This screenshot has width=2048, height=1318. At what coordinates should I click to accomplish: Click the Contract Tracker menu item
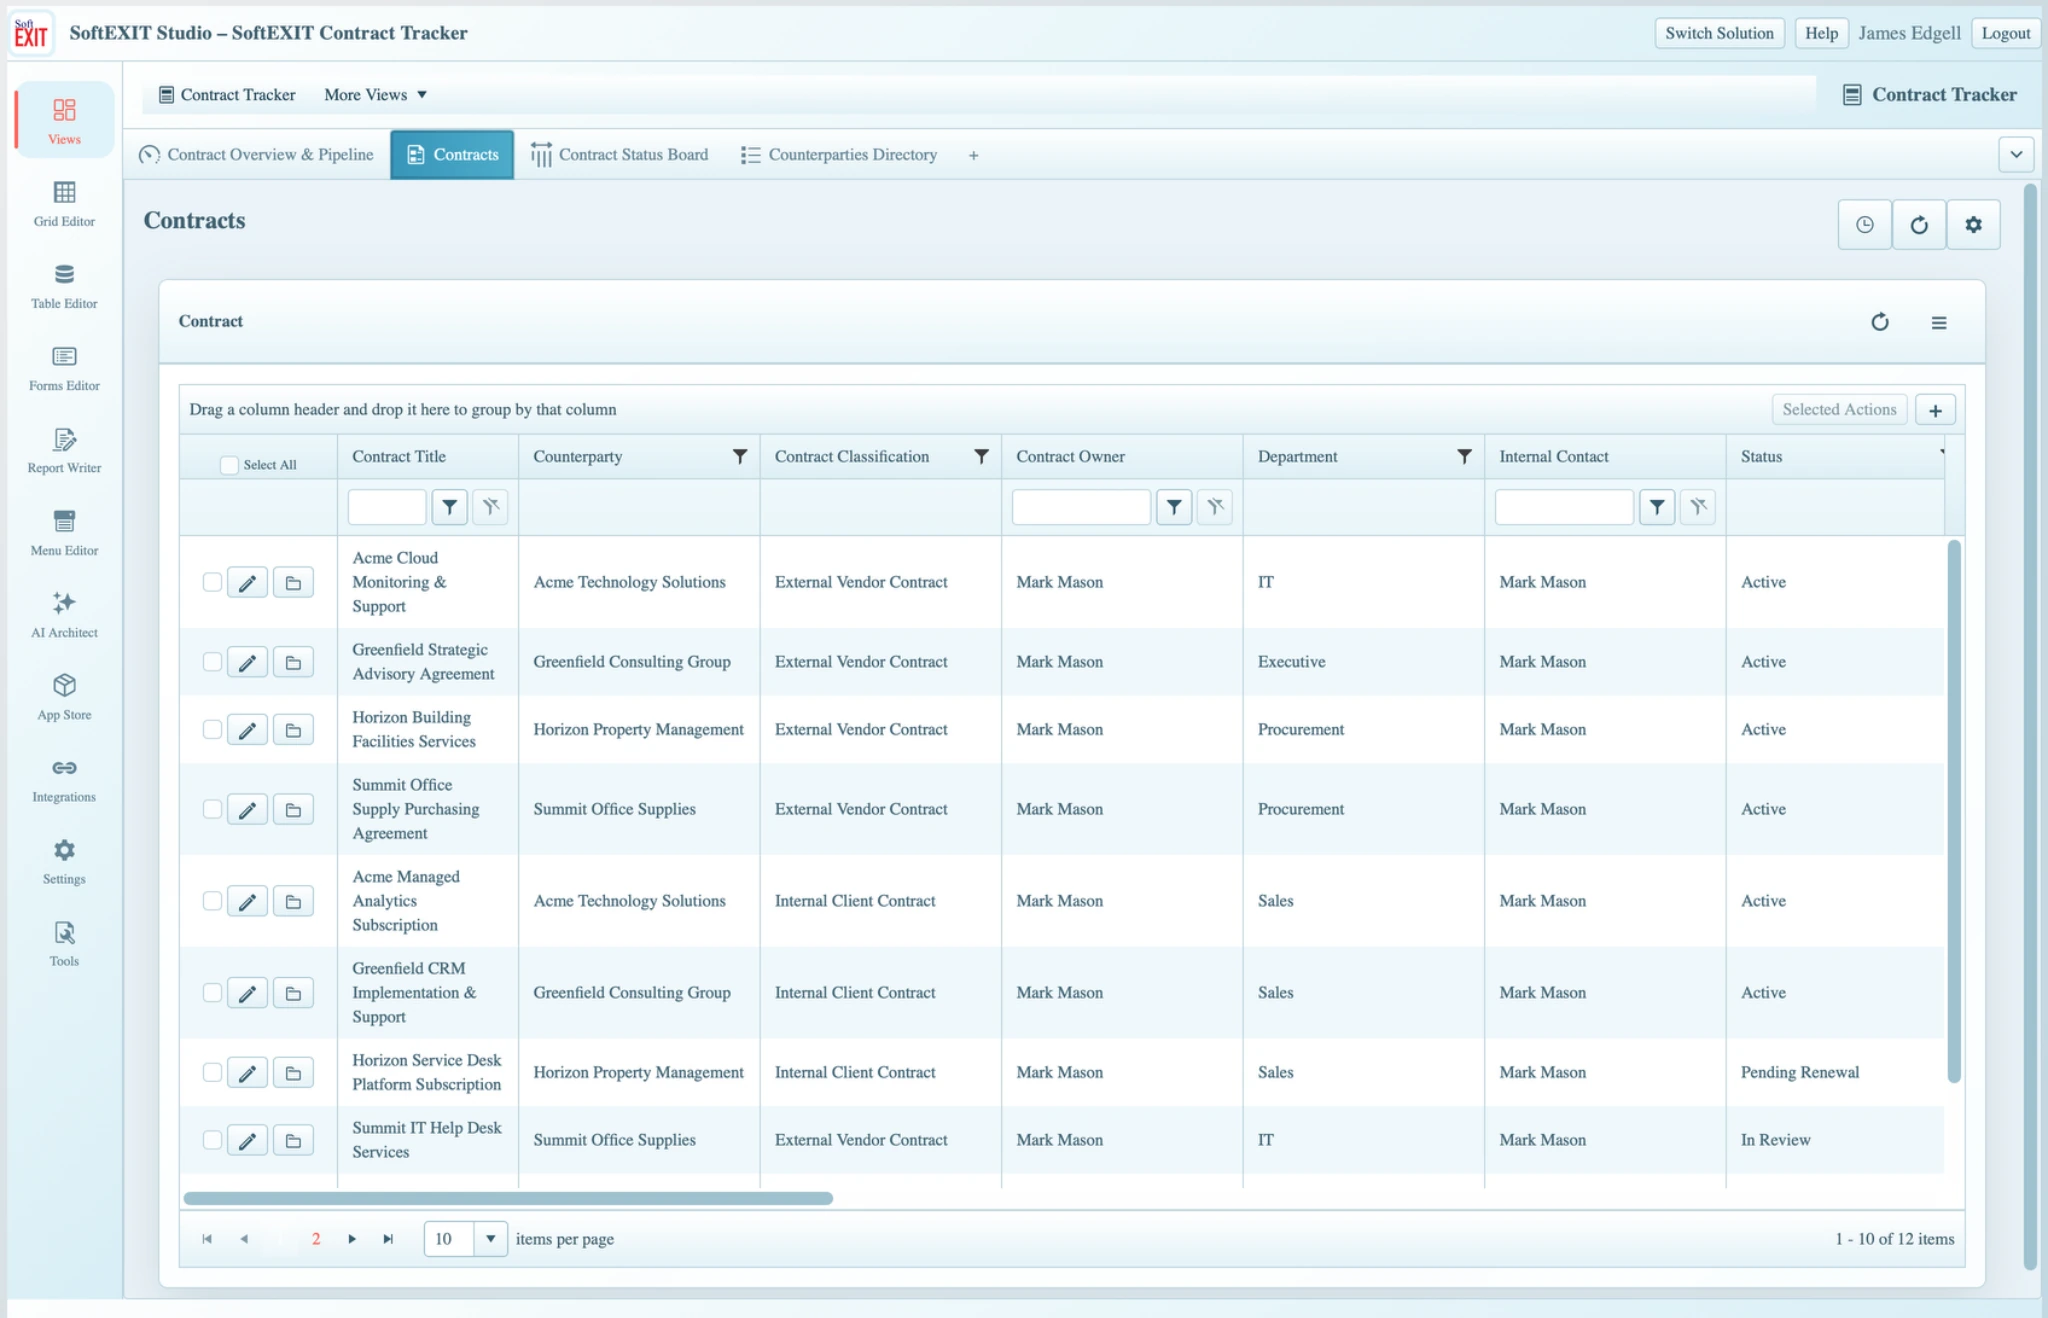click(228, 95)
